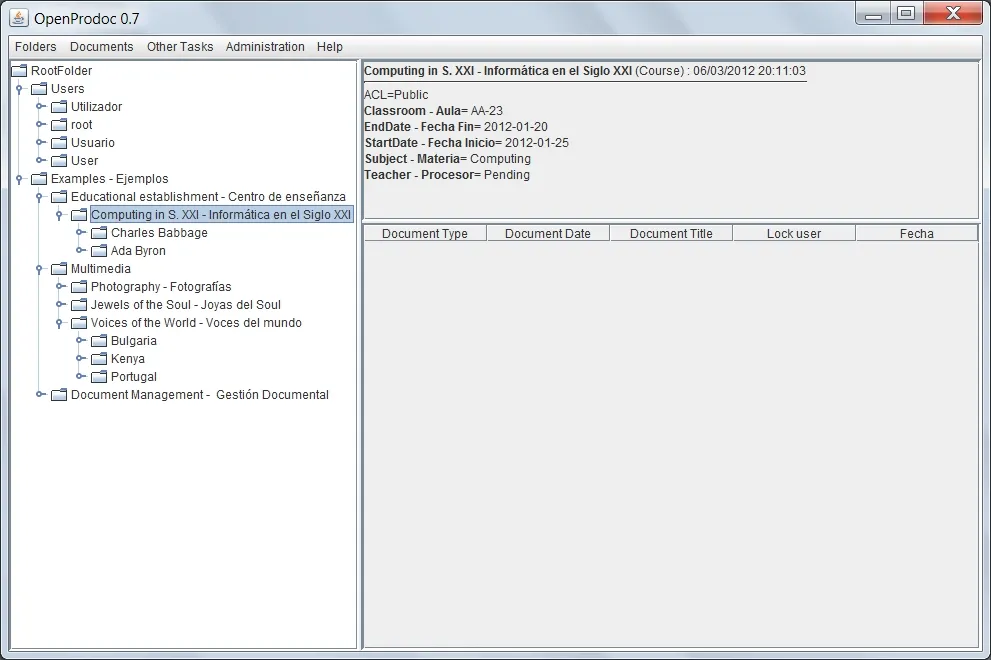Expand the Document Management - Gestión Documental node
Image resolution: width=991 pixels, height=660 pixels.
pyautogui.click(x=39, y=394)
